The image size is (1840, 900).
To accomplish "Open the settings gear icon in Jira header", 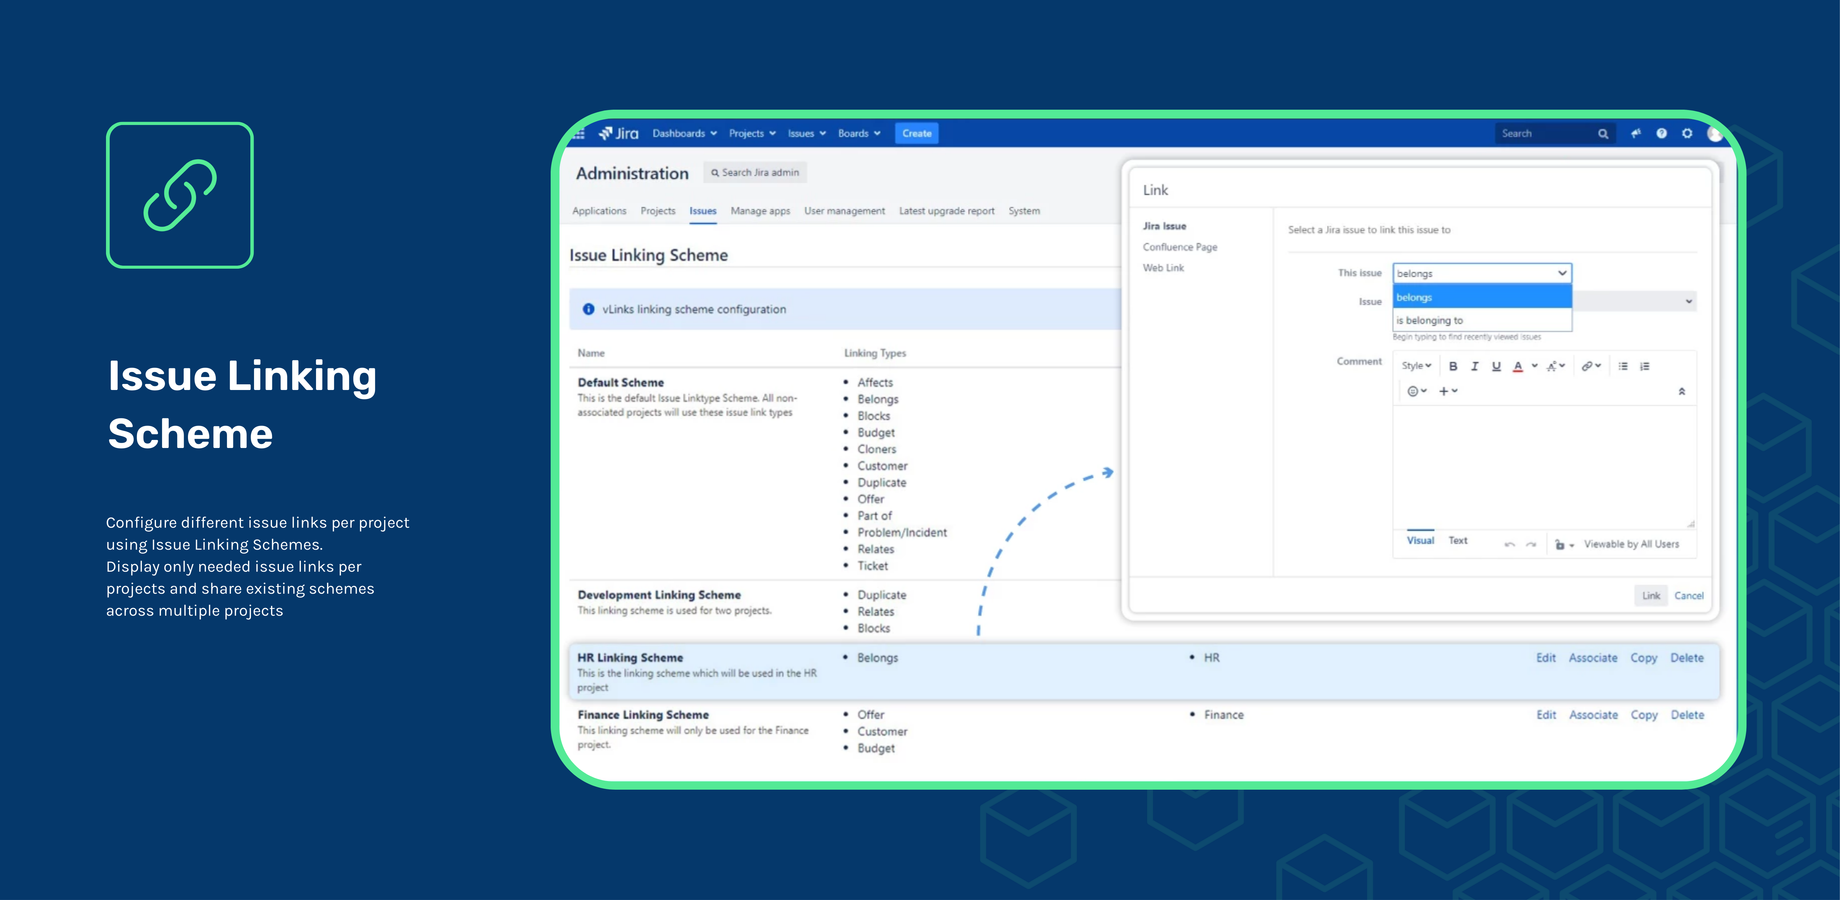I will 1688,133.
